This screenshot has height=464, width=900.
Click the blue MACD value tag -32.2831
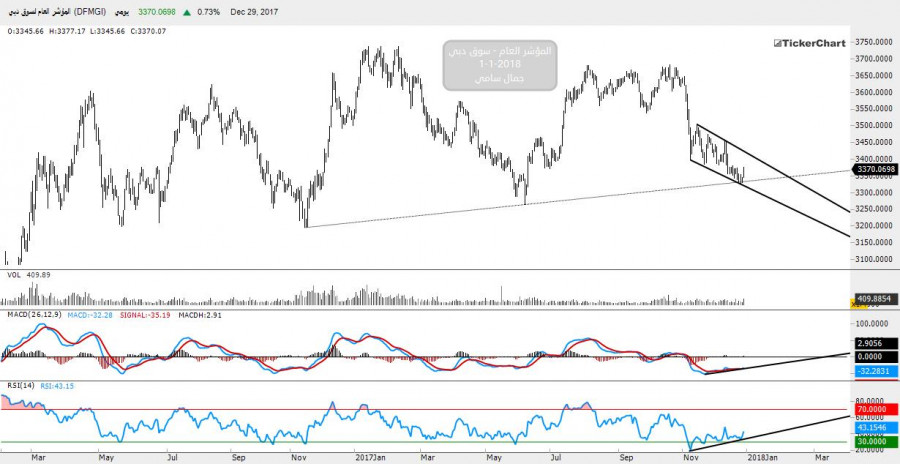coord(874,371)
